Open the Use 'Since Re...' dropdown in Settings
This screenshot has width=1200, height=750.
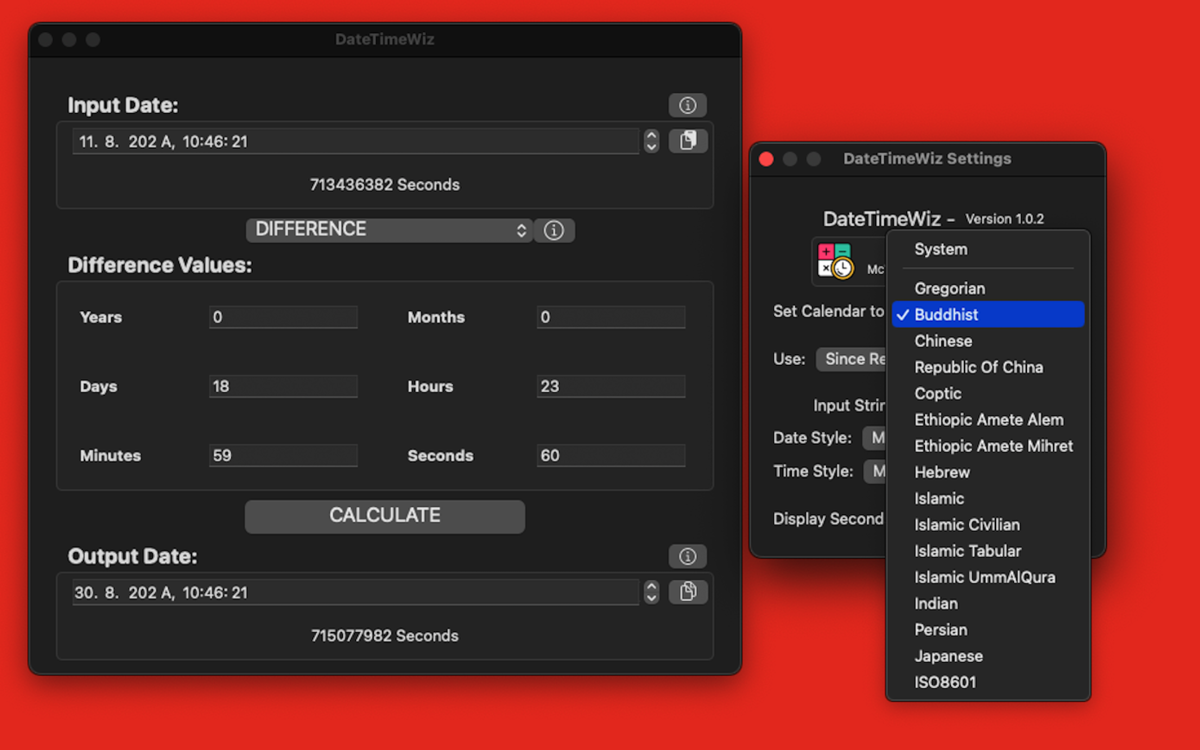click(852, 359)
